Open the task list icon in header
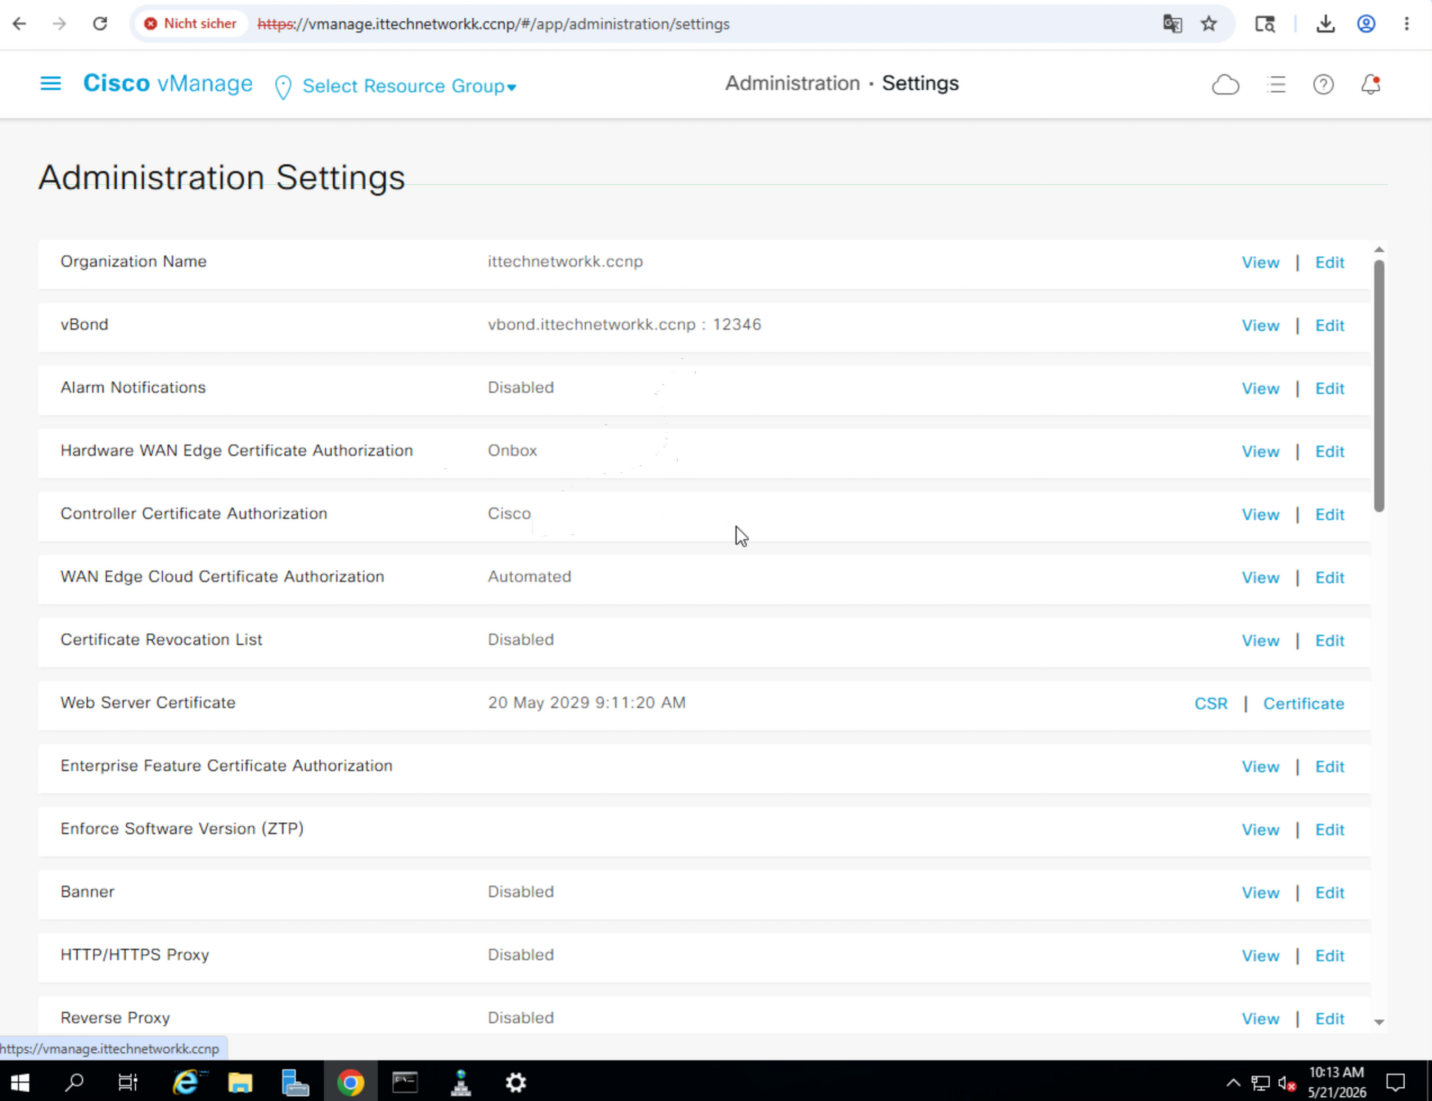This screenshot has width=1432, height=1101. [1276, 85]
